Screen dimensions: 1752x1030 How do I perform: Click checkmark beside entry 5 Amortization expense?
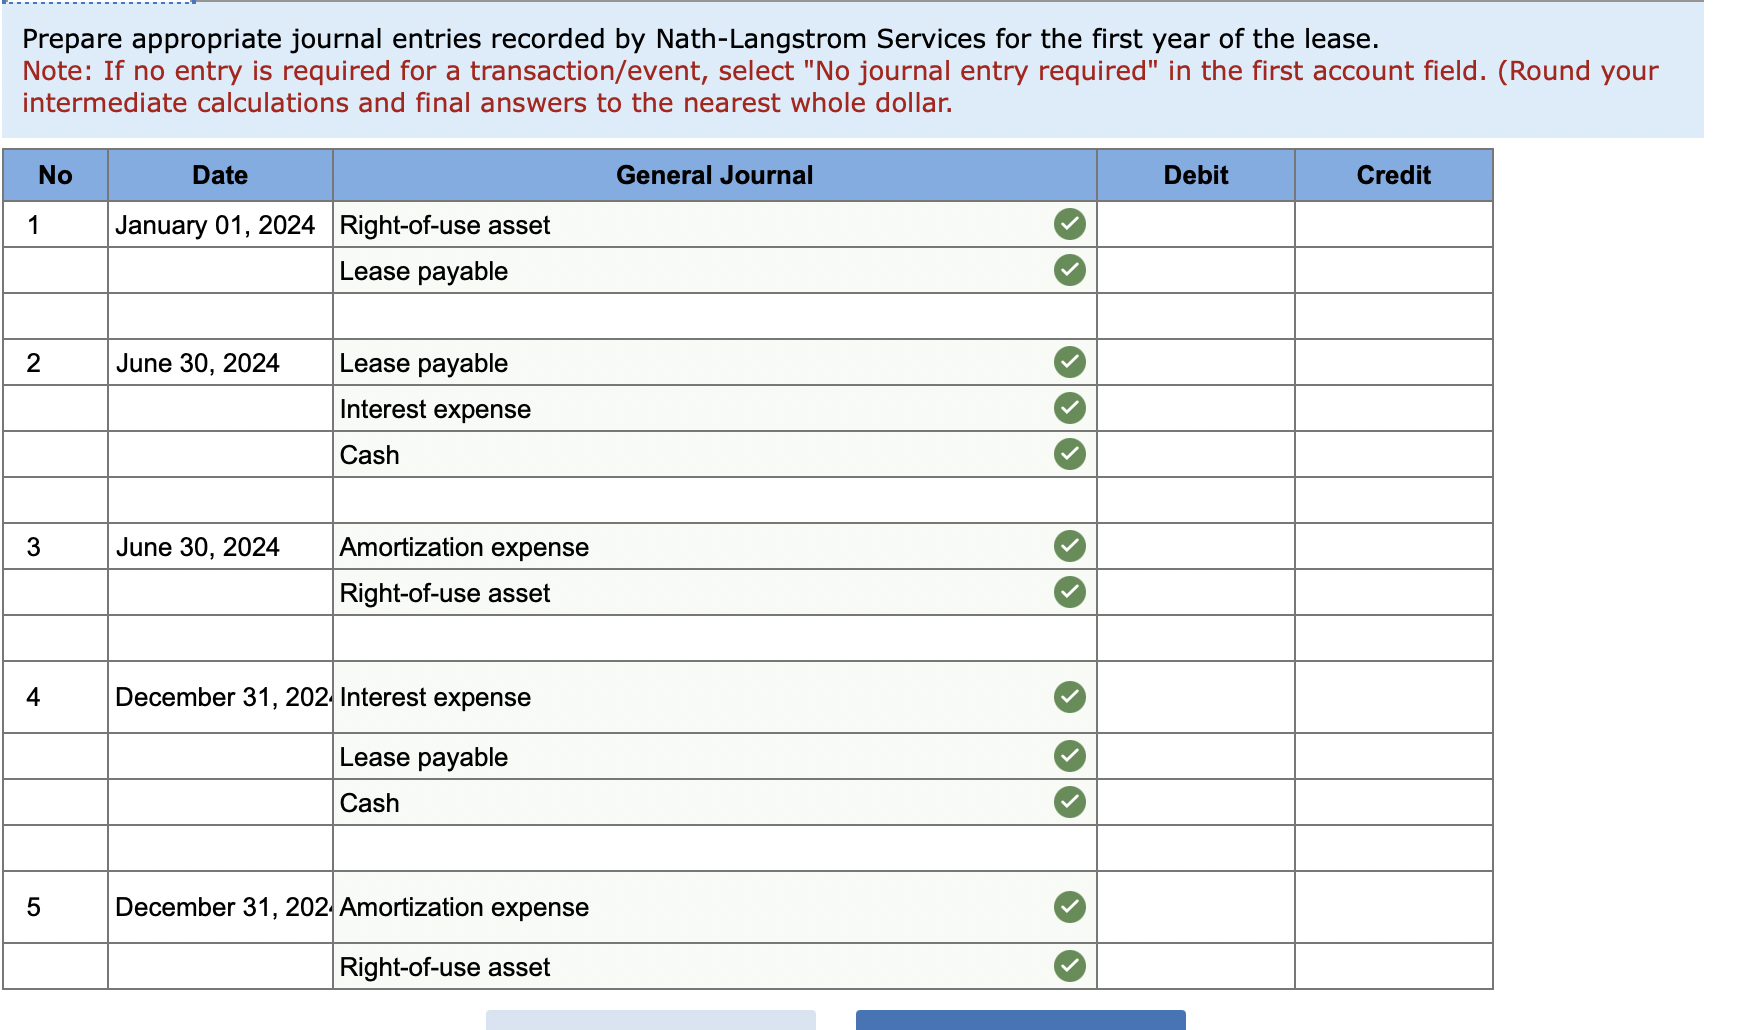[x=1069, y=907]
